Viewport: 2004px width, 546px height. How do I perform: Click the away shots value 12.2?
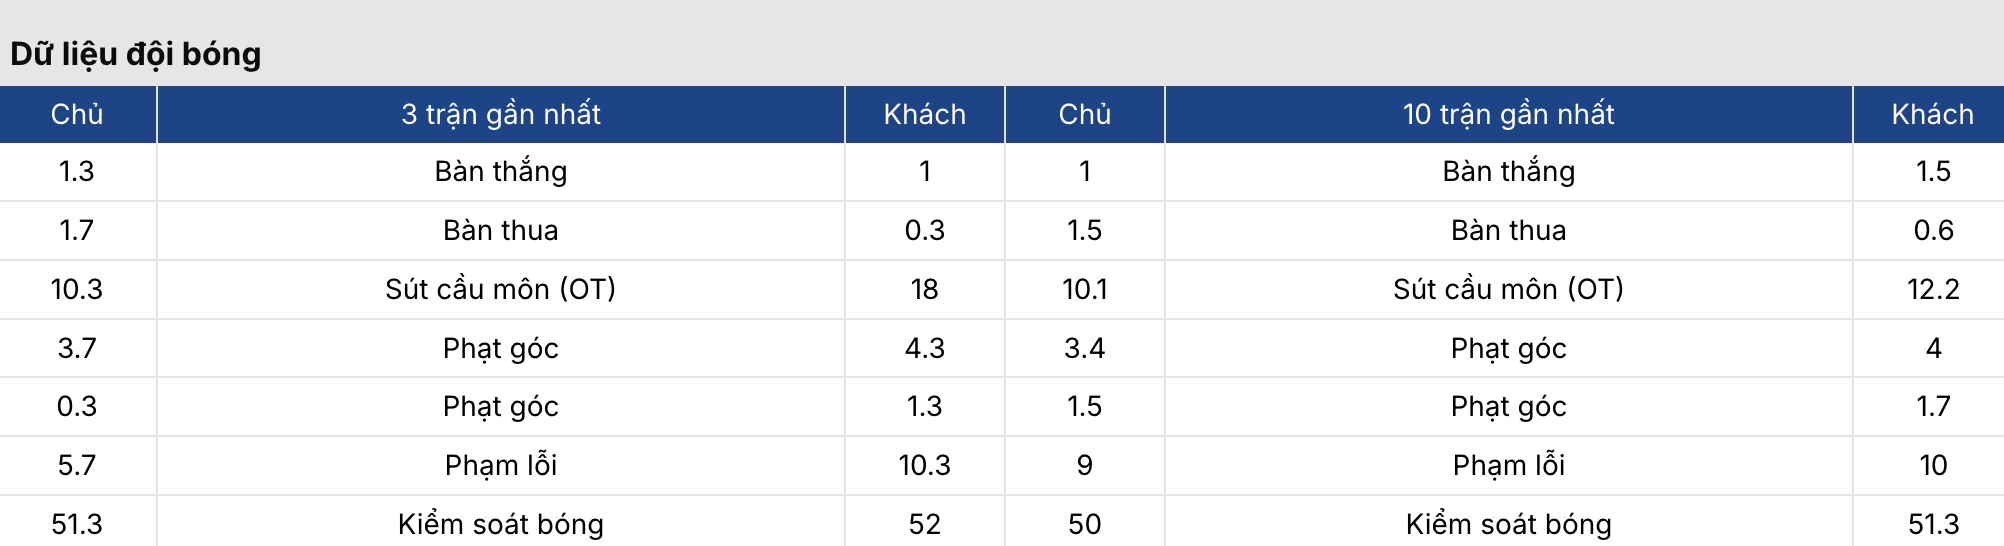[x=1932, y=289]
